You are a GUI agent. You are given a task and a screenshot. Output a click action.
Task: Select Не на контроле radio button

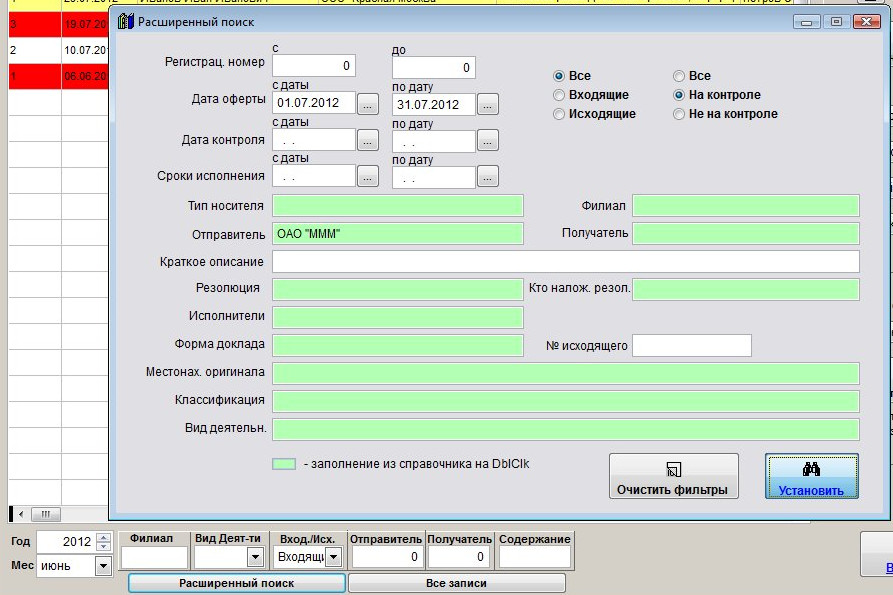click(679, 114)
